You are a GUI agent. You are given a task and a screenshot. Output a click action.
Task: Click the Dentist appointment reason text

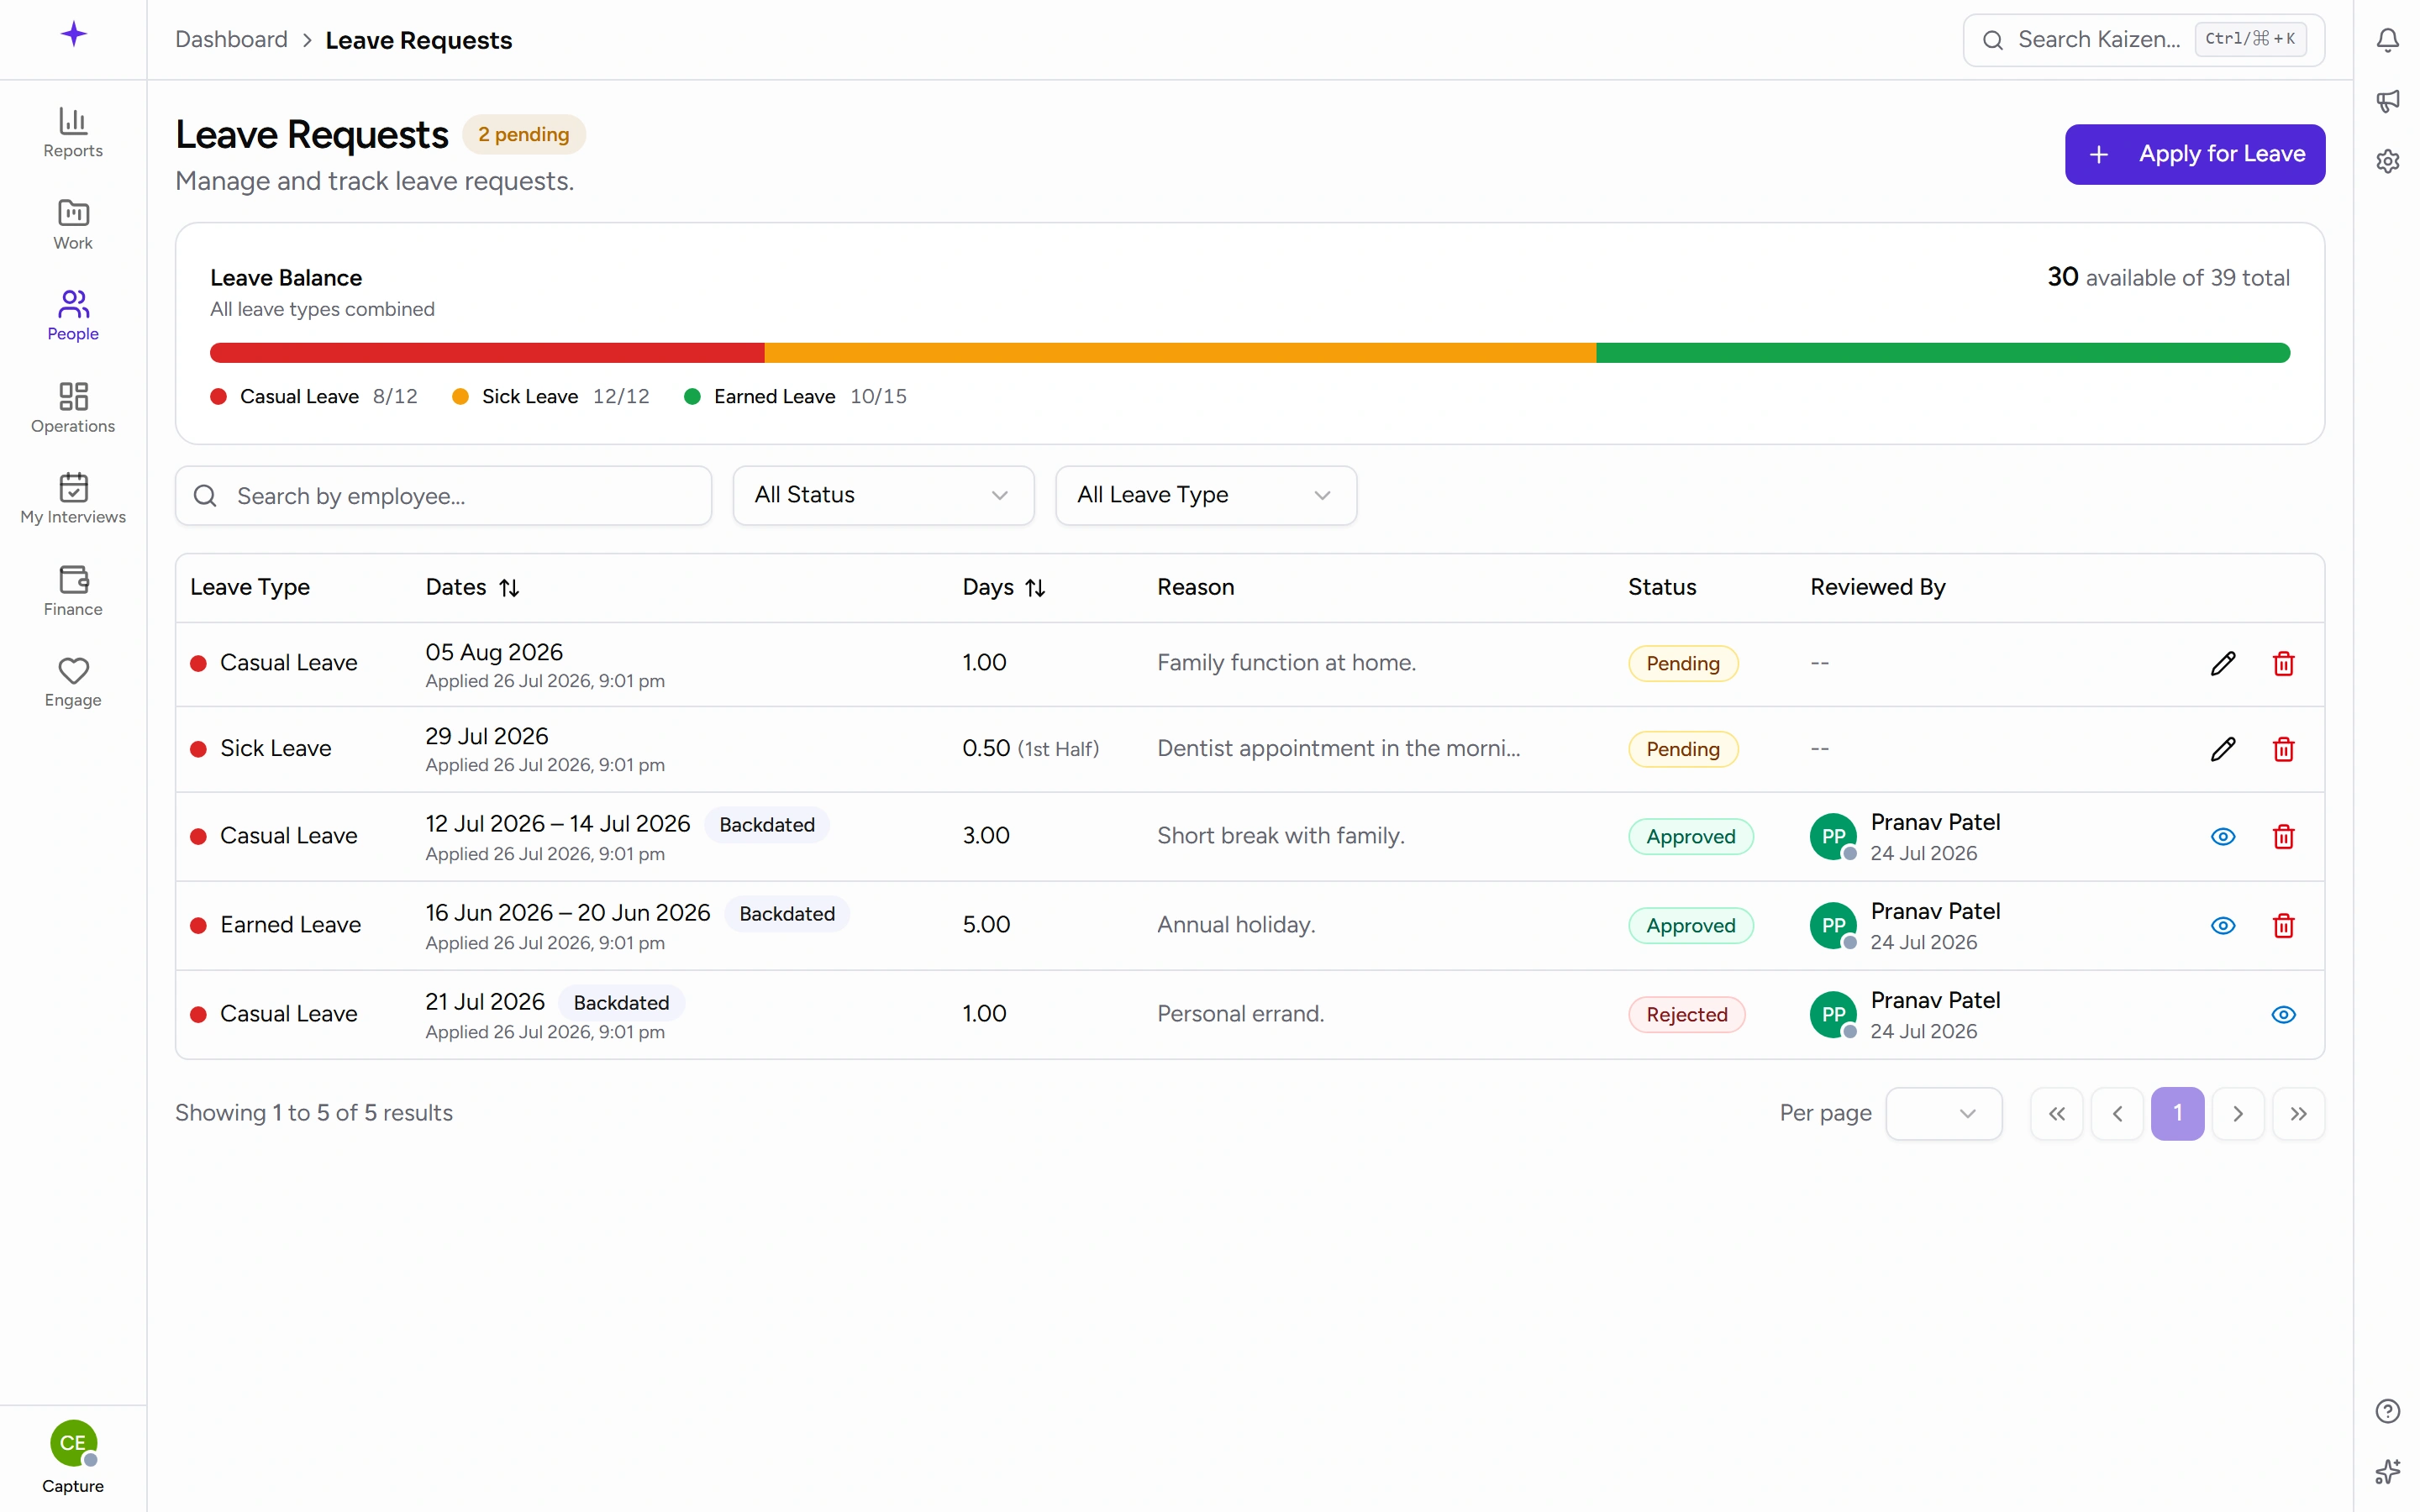1338,749
